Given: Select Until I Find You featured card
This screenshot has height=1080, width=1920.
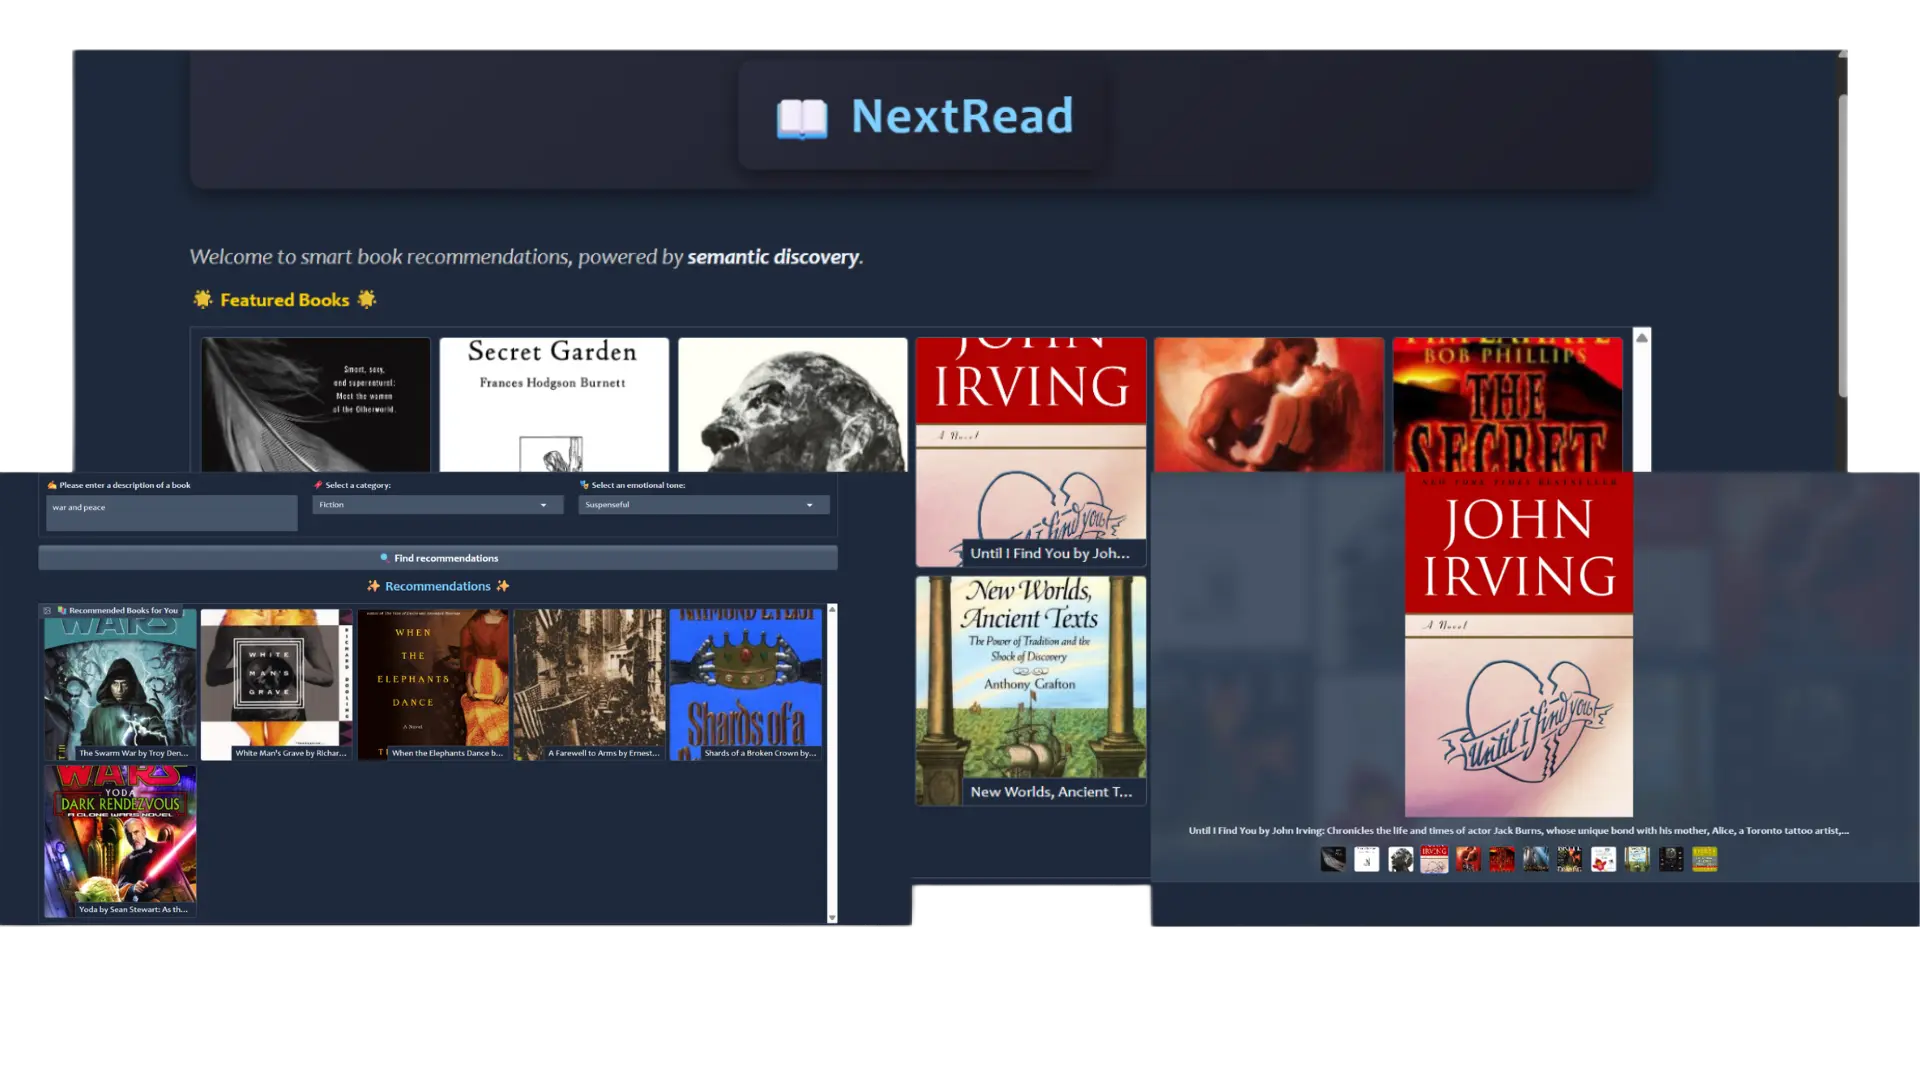Looking at the screenshot, I should [x=1031, y=452].
